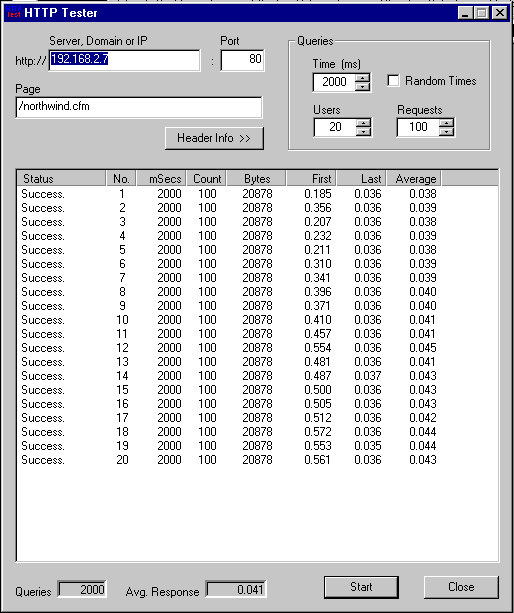Click the Bytes column header
514x613 pixels.
(x=256, y=178)
